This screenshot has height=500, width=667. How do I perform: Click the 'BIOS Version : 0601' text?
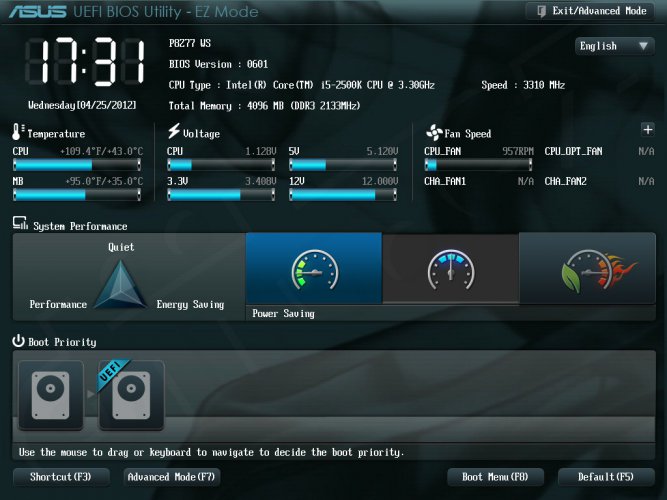coord(218,64)
